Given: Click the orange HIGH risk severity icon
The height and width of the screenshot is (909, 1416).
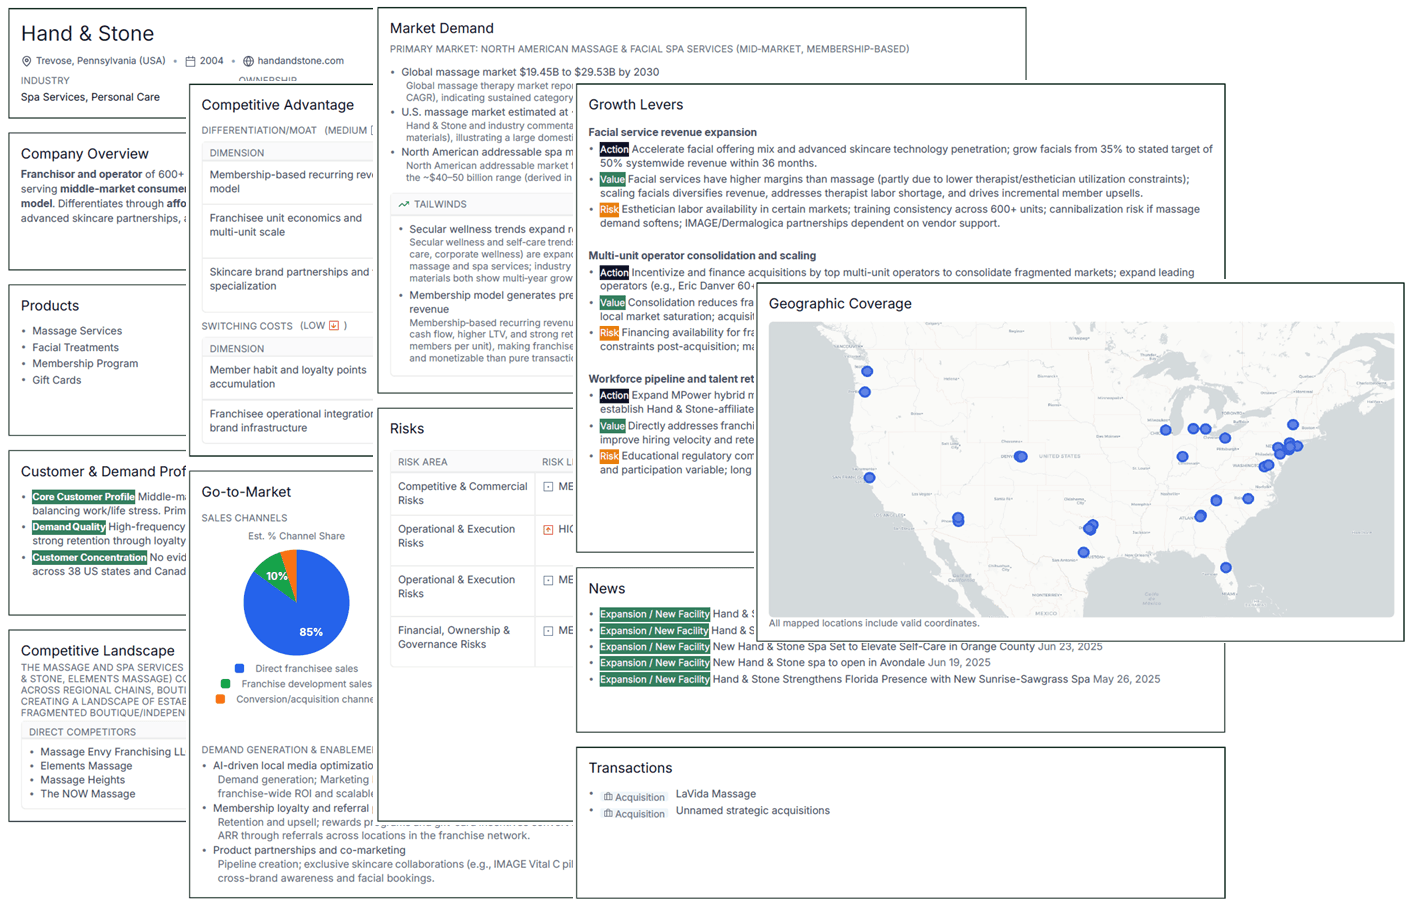Looking at the screenshot, I should point(547,529).
